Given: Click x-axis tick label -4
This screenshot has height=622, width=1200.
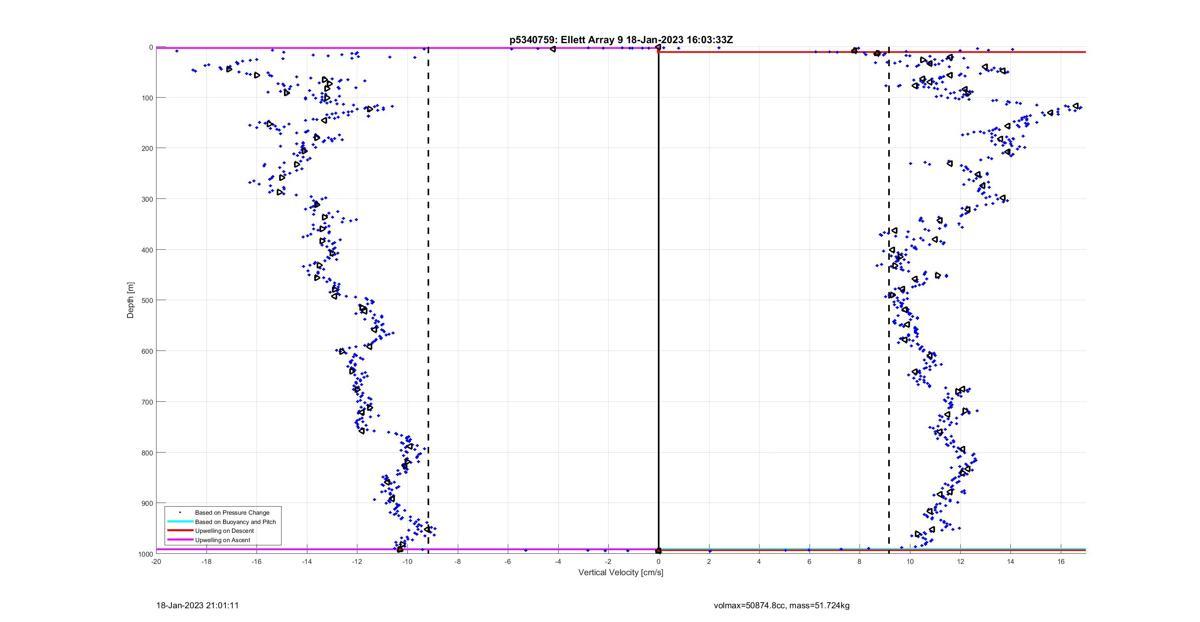Looking at the screenshot, I should click(x=558, y=561).
